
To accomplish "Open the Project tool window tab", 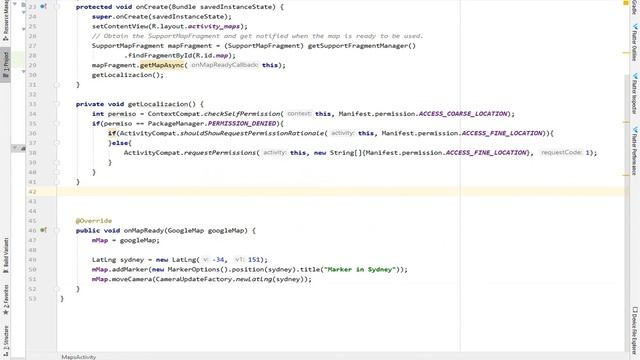I will [5, 65].
